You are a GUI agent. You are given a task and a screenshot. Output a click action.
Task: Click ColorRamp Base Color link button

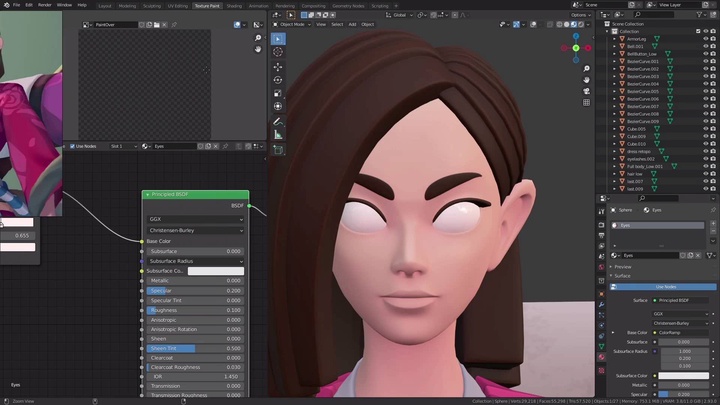coord(681,332)
